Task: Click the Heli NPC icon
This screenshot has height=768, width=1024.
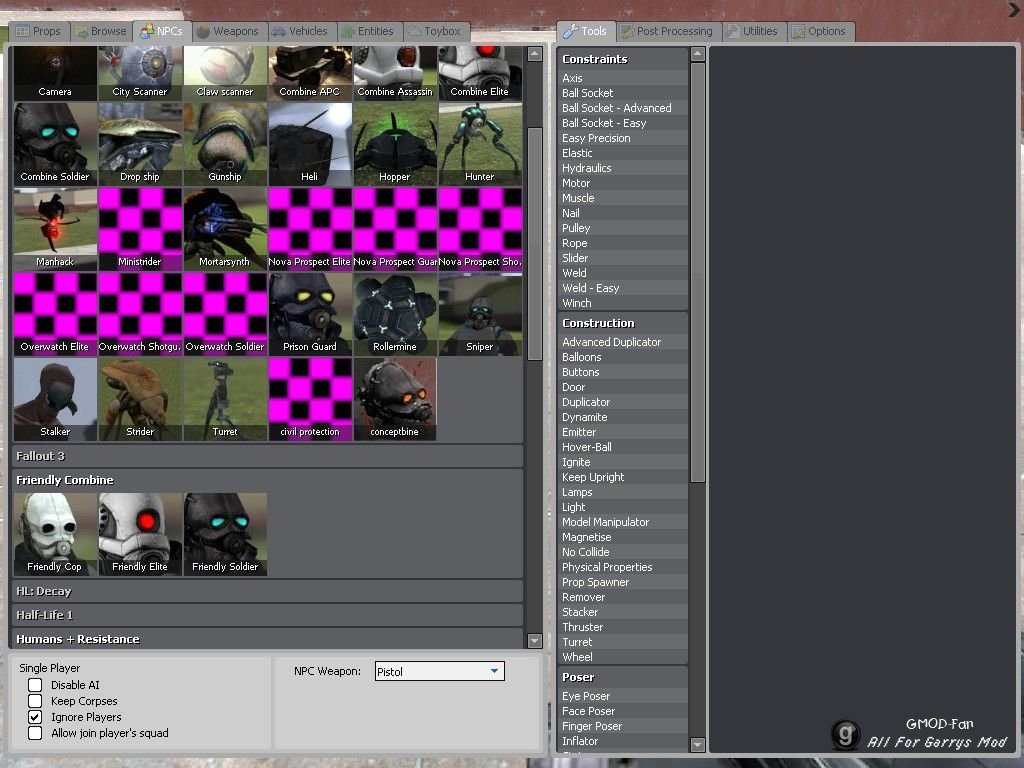Action: [x=310, y=144]
